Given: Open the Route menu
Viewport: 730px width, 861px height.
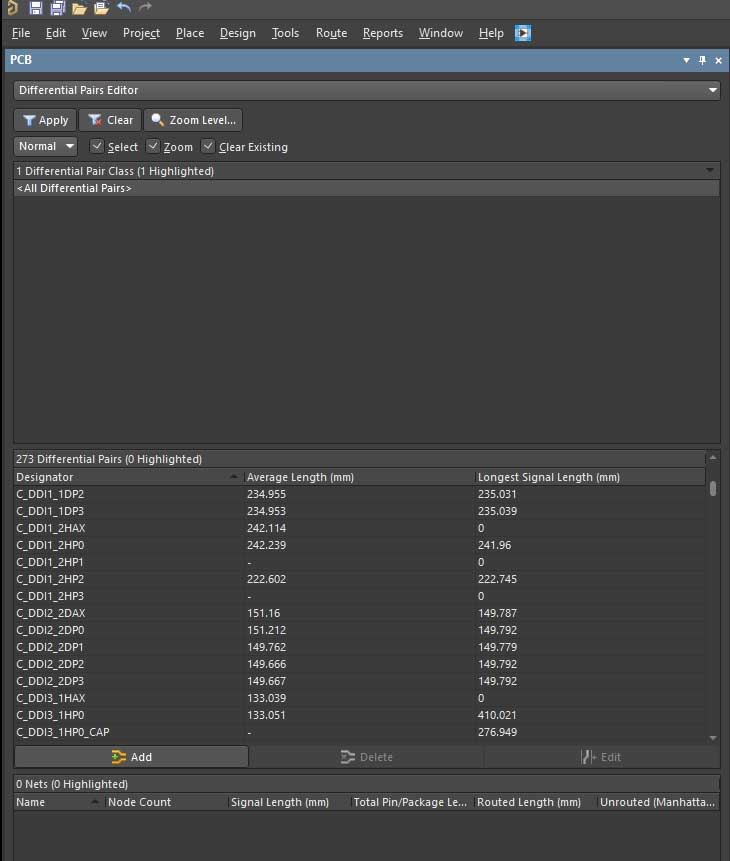Looking at the screenshot, I should (331, 33).
